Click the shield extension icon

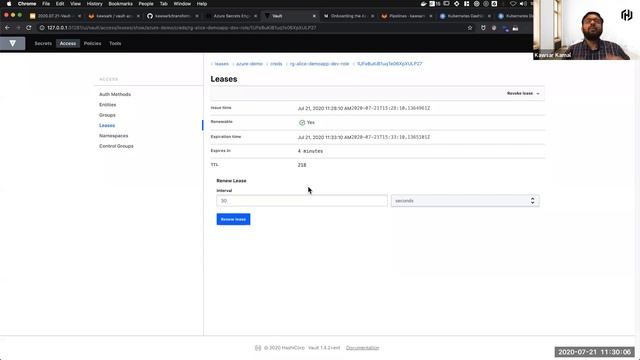(483, 28)
